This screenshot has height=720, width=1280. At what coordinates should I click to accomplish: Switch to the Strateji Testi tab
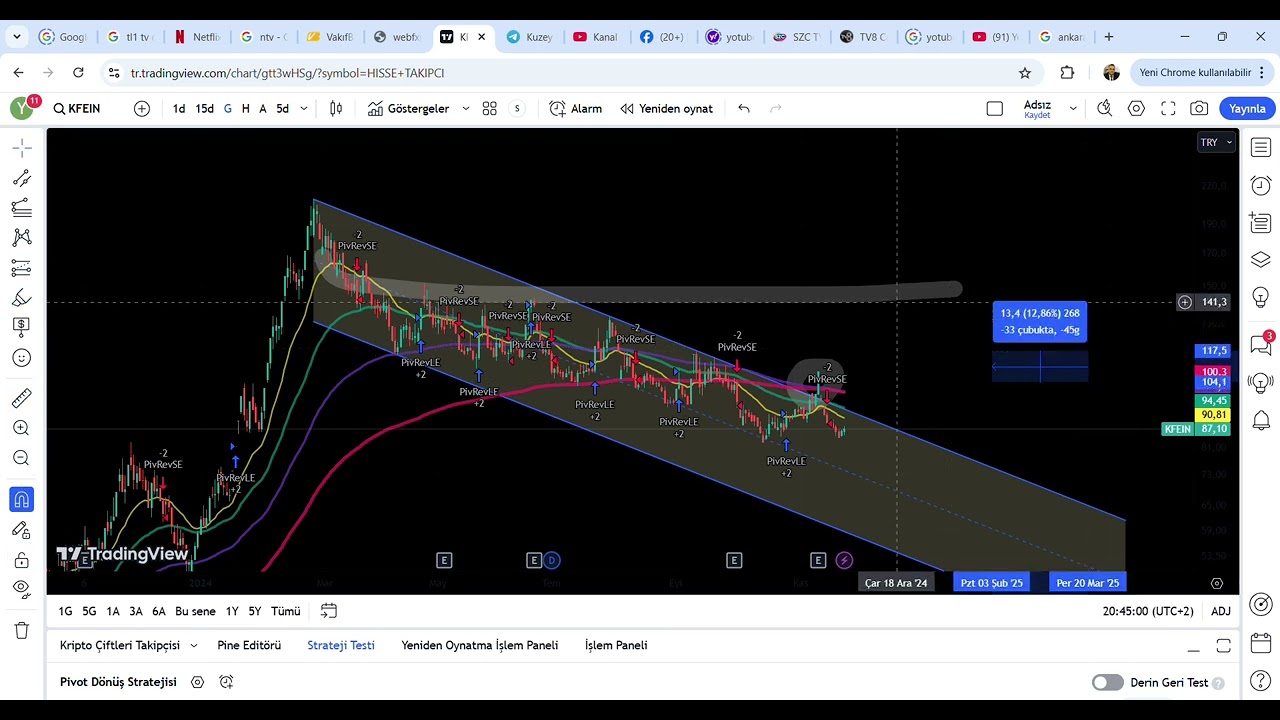341,646
